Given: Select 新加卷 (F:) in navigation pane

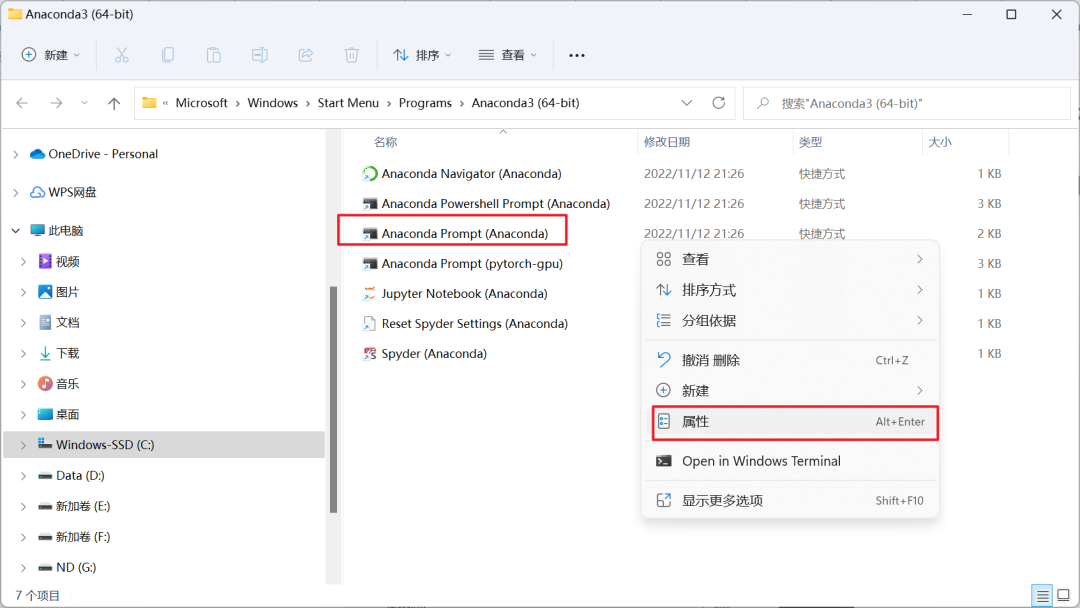Looking at the screenshot, I should pos(83,537).
